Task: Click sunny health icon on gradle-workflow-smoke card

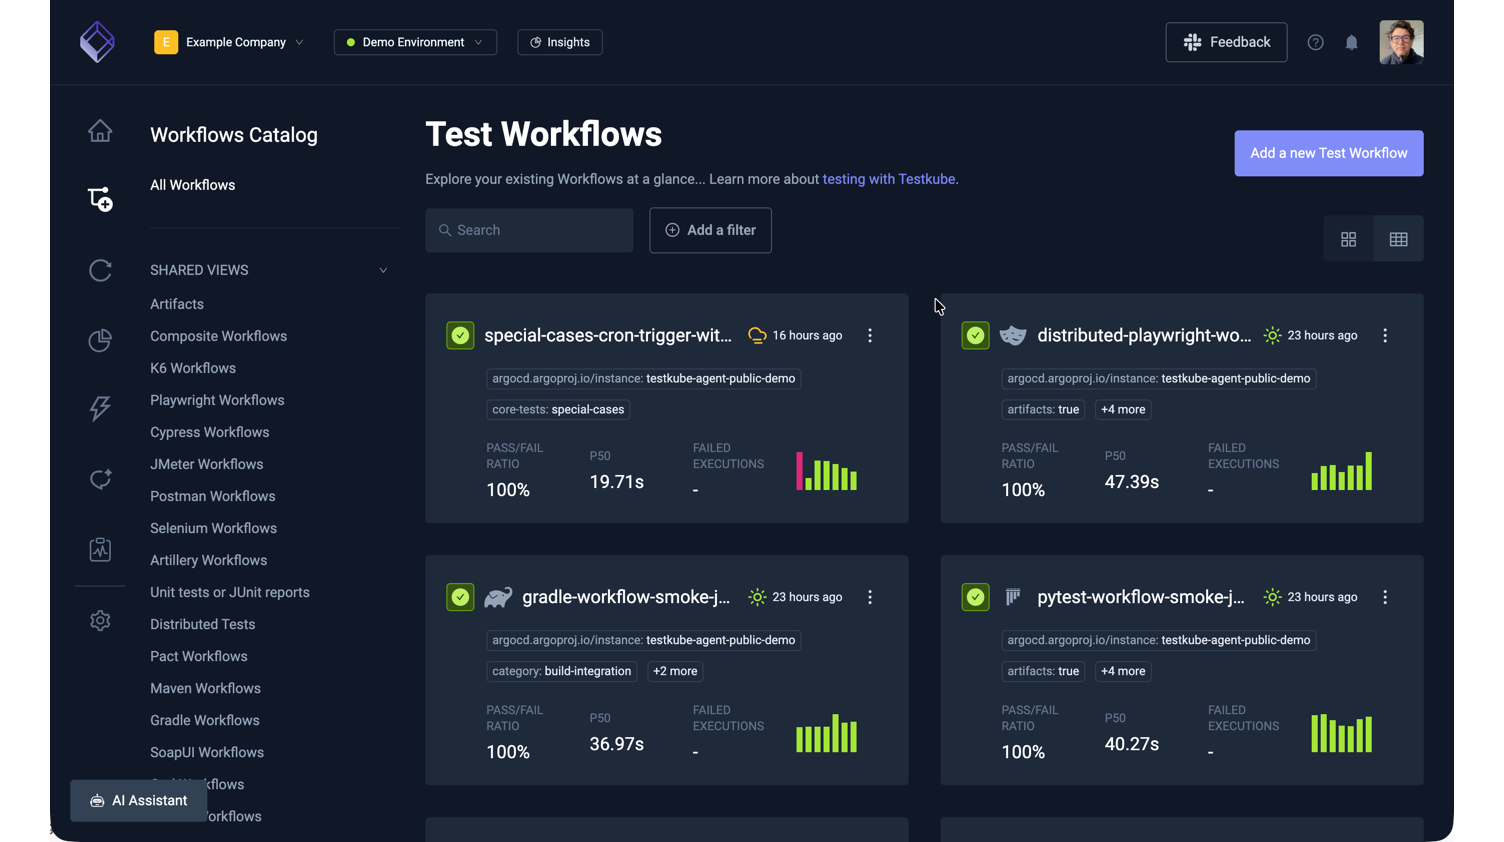Action: [757, 597]
